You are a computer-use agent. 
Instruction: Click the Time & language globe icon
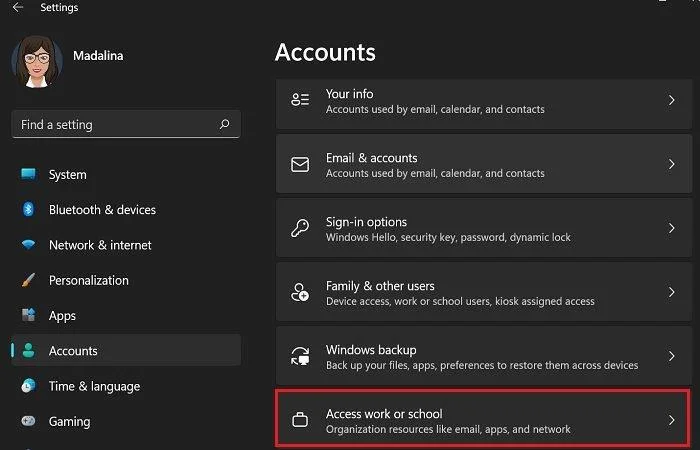tap(29, 386)
